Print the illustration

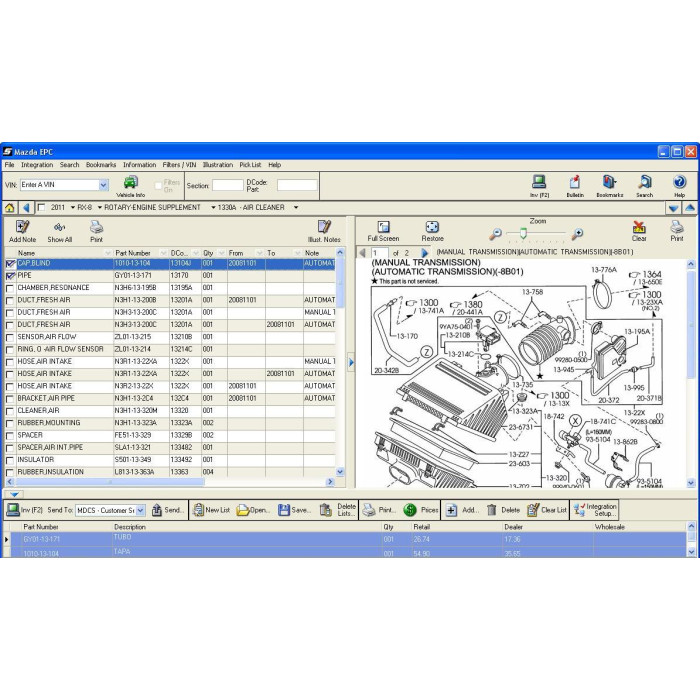coord(677,231)
